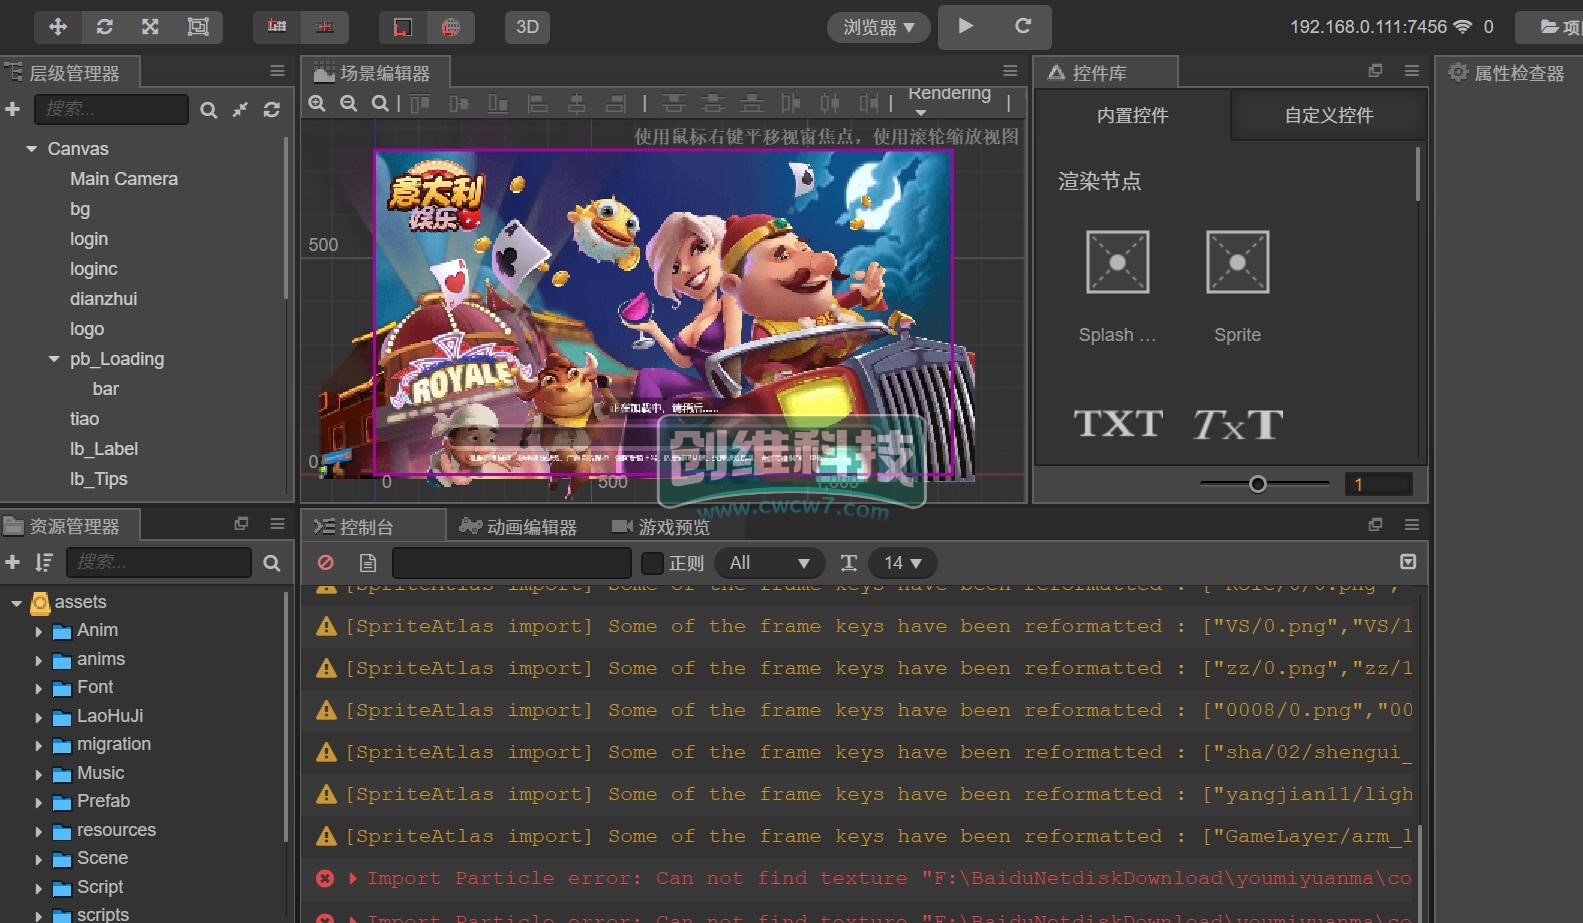The height and width of the screenshot is (923, 1583).
Task: Click the refresh preview button
Action: point(1023,26)
